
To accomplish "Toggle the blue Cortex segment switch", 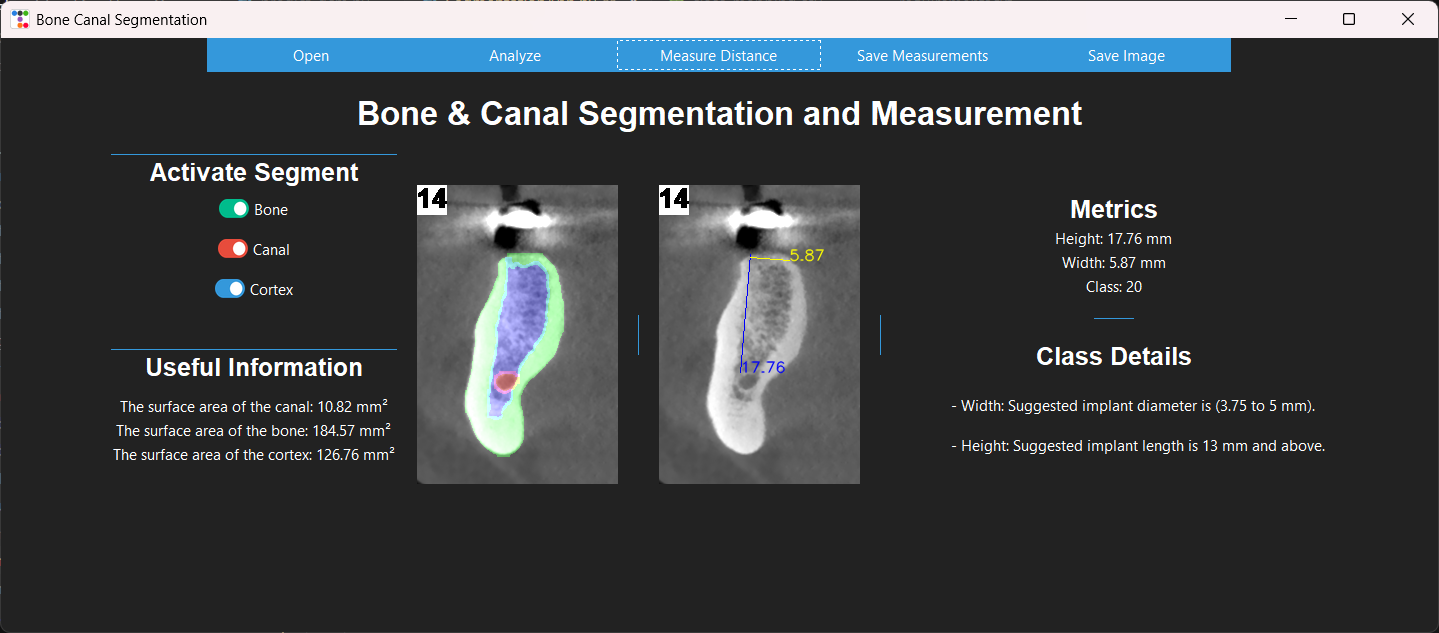I will 230,289.
